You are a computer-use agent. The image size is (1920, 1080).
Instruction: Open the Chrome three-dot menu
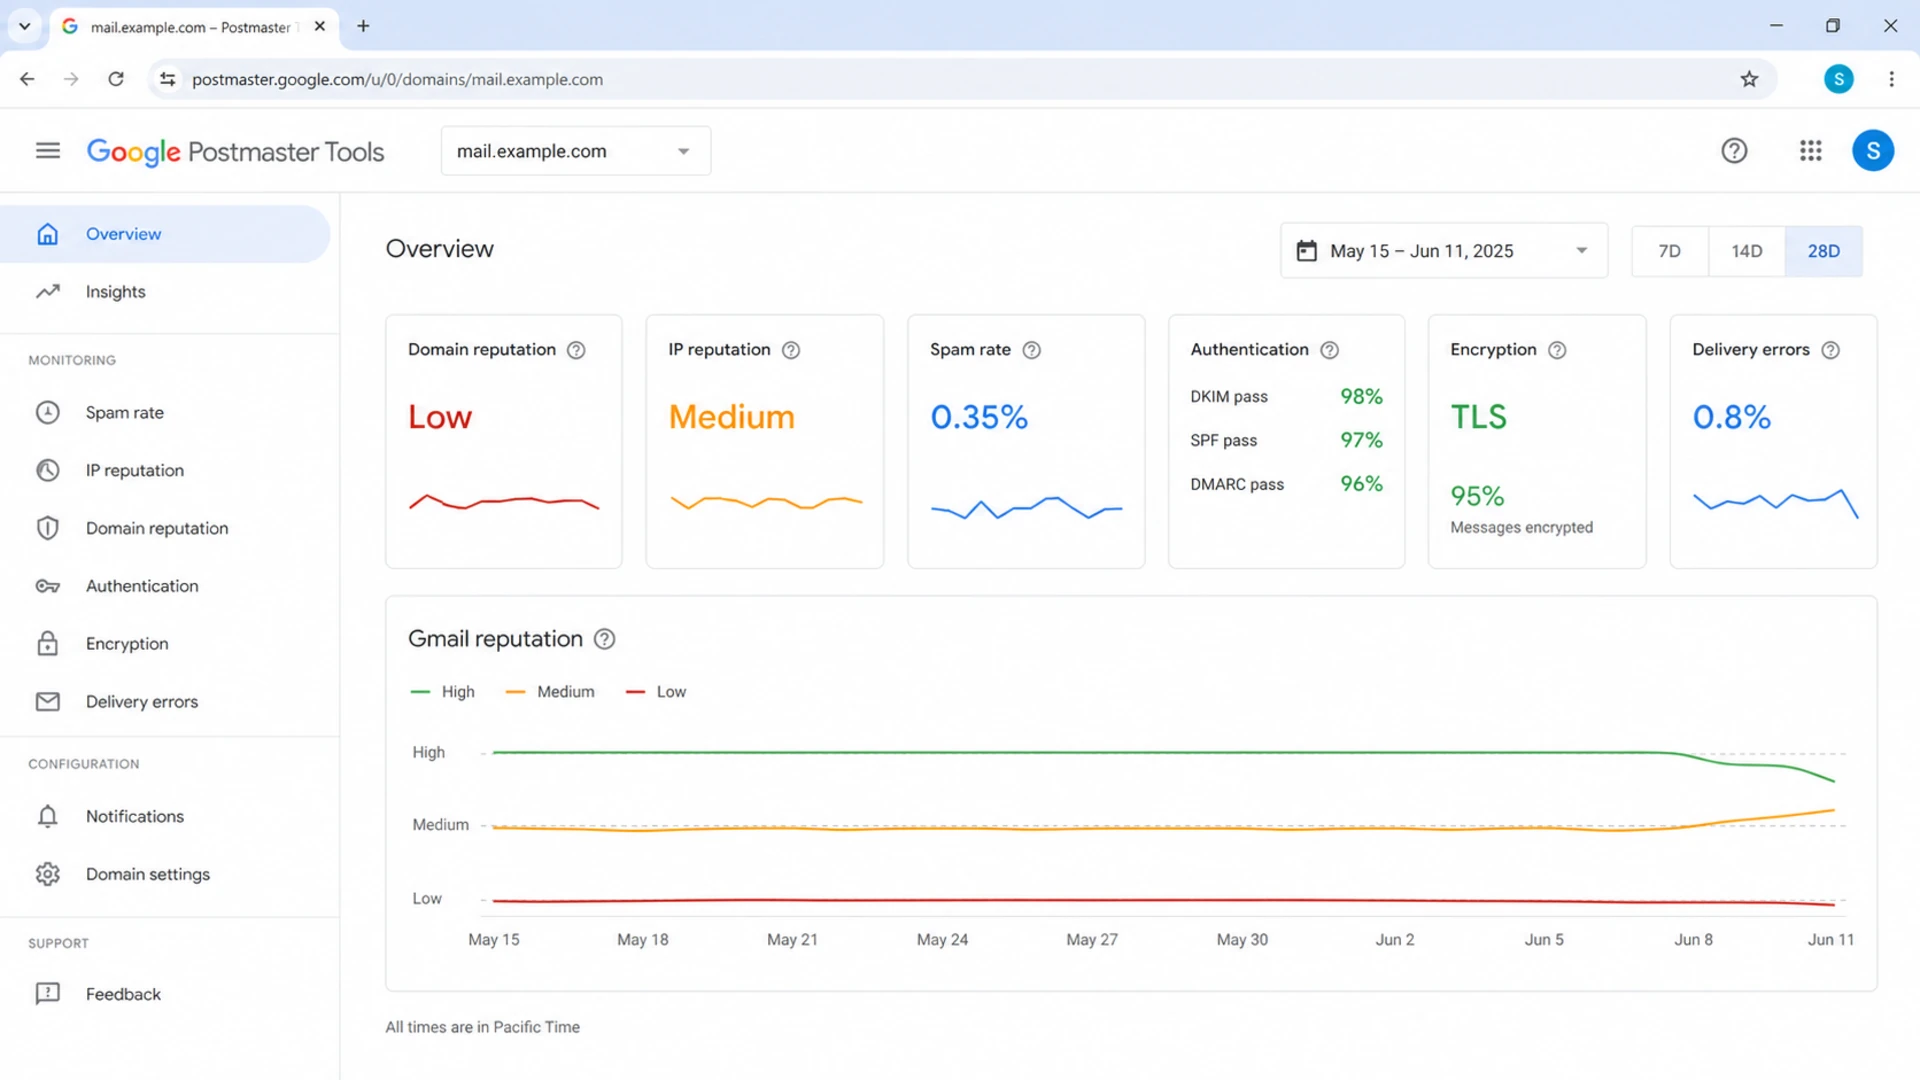tap(1891, 79)
